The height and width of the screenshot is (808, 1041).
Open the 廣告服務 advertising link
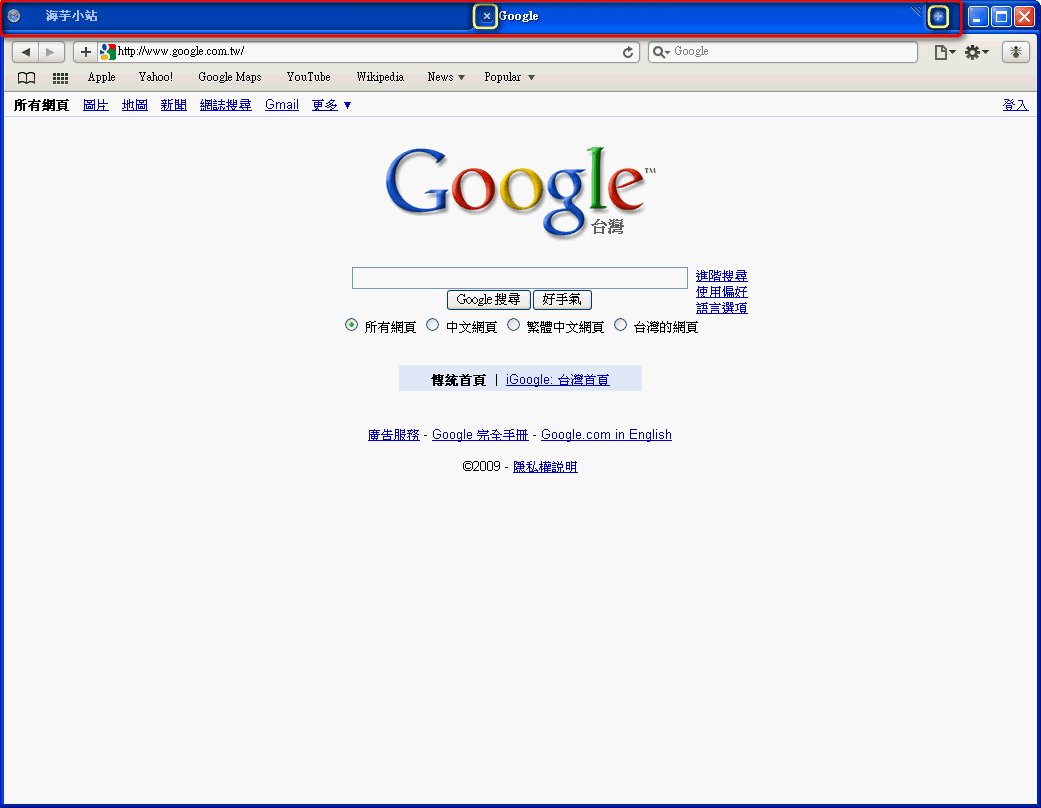click(394, 435)
